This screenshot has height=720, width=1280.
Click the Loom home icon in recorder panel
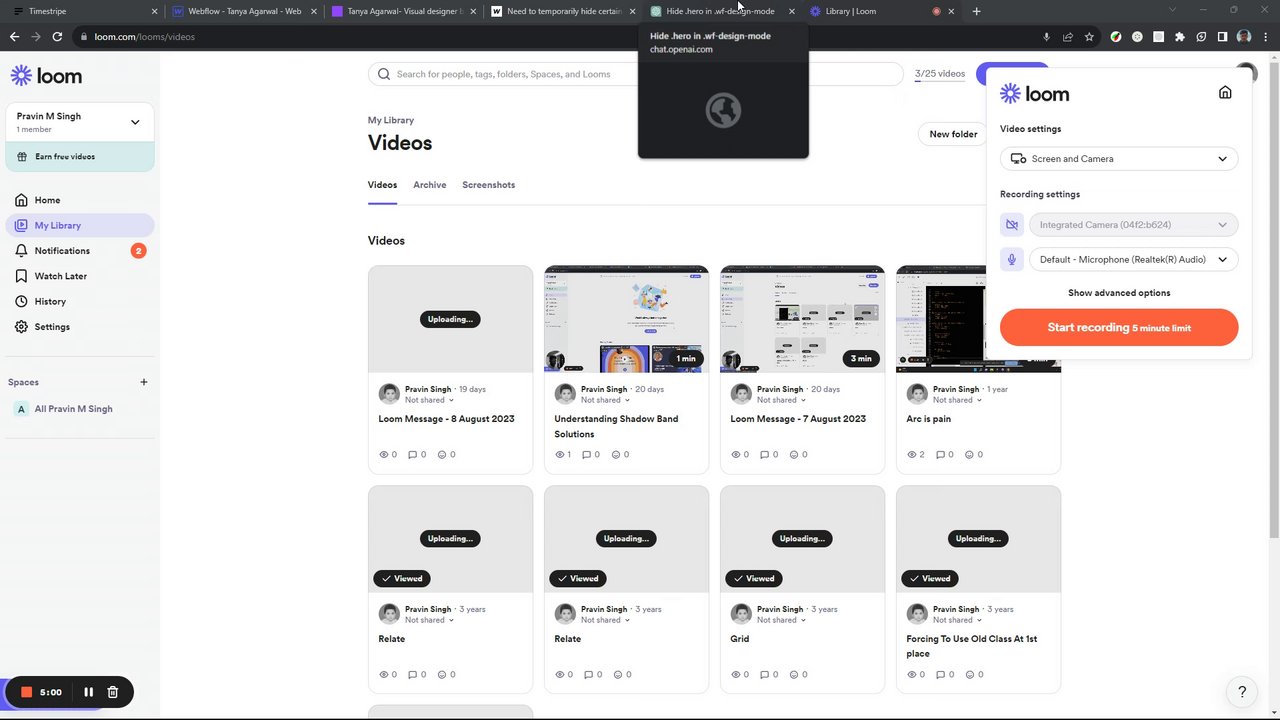click(x=1225, y=92)
